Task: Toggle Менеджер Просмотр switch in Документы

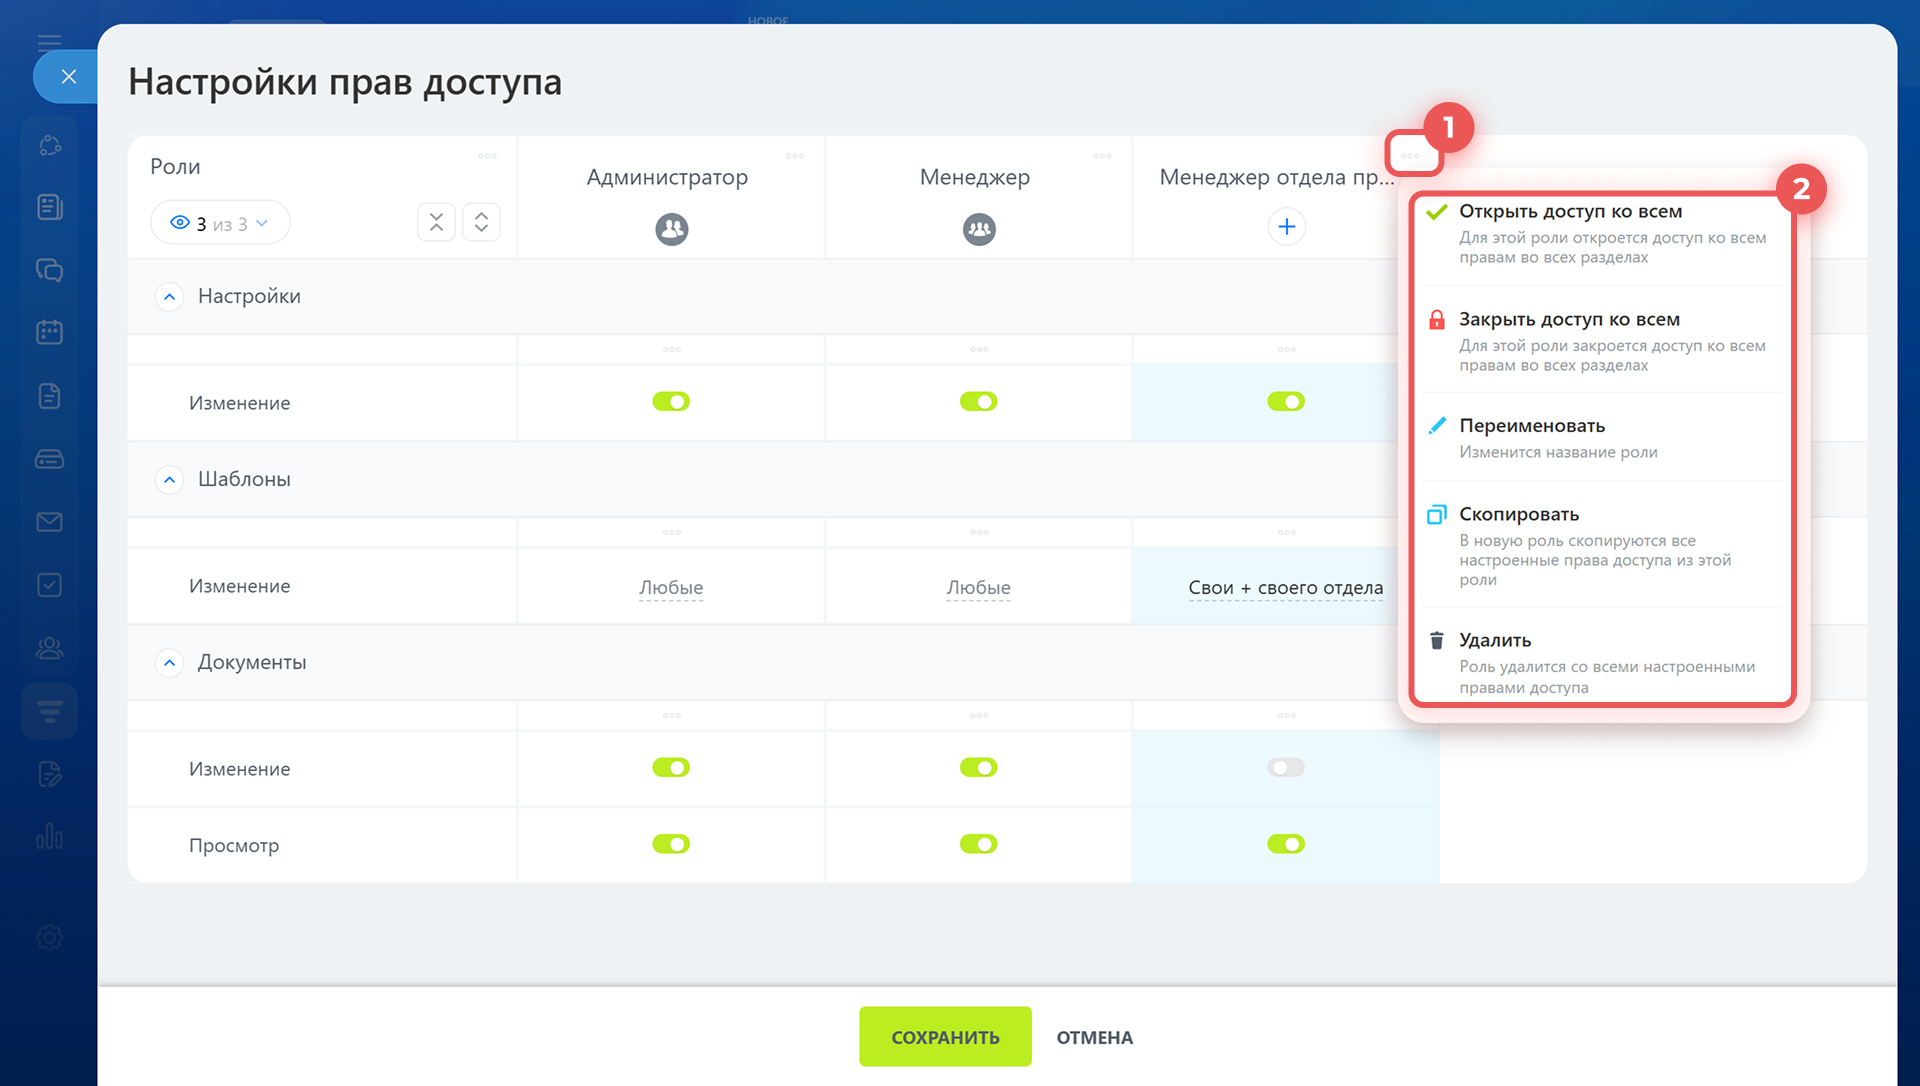Action: (x=978, y=844)
